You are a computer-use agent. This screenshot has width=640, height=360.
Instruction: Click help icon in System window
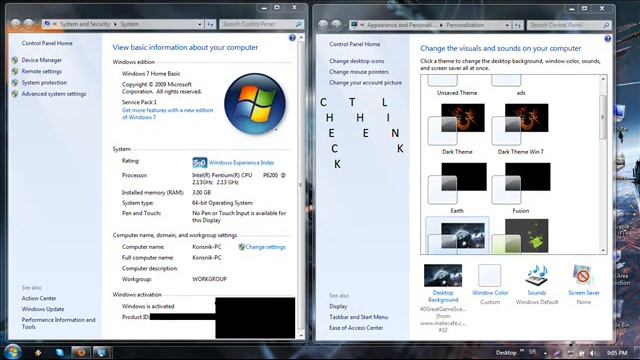292,38
